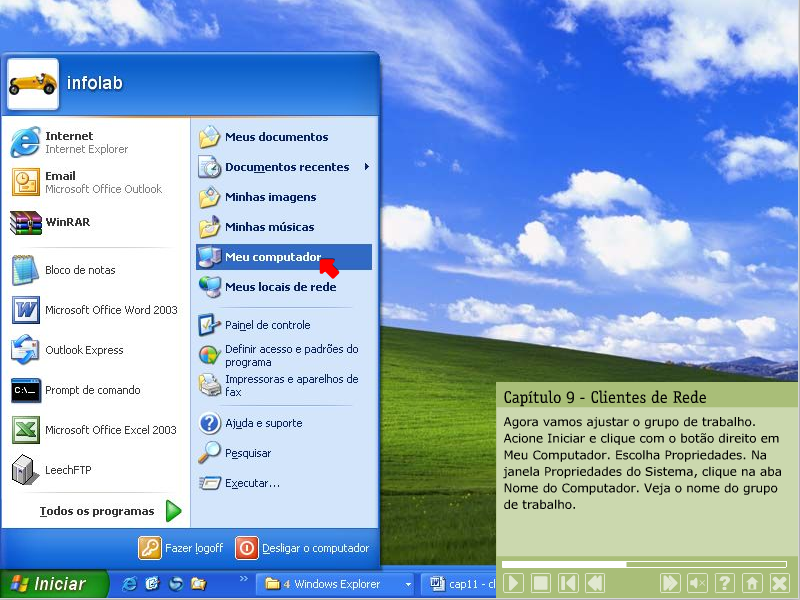Screen dimensions: 800x600
Task: Show hidden Quick Launch items chevron
Action: [x=243, y=579]
